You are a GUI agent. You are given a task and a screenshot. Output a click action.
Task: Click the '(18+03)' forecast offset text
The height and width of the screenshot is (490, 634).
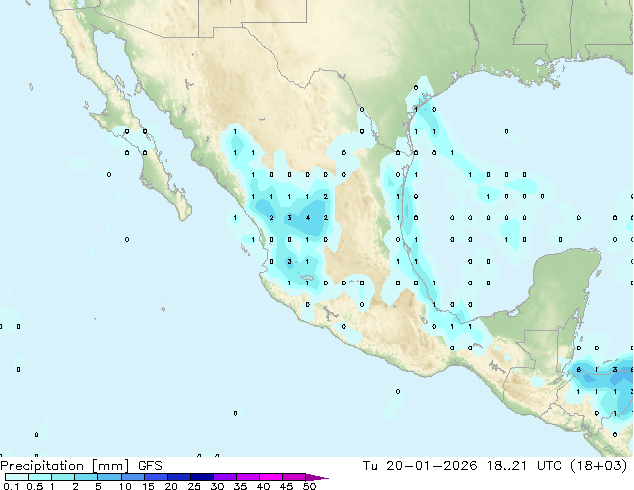pos(598,466)
